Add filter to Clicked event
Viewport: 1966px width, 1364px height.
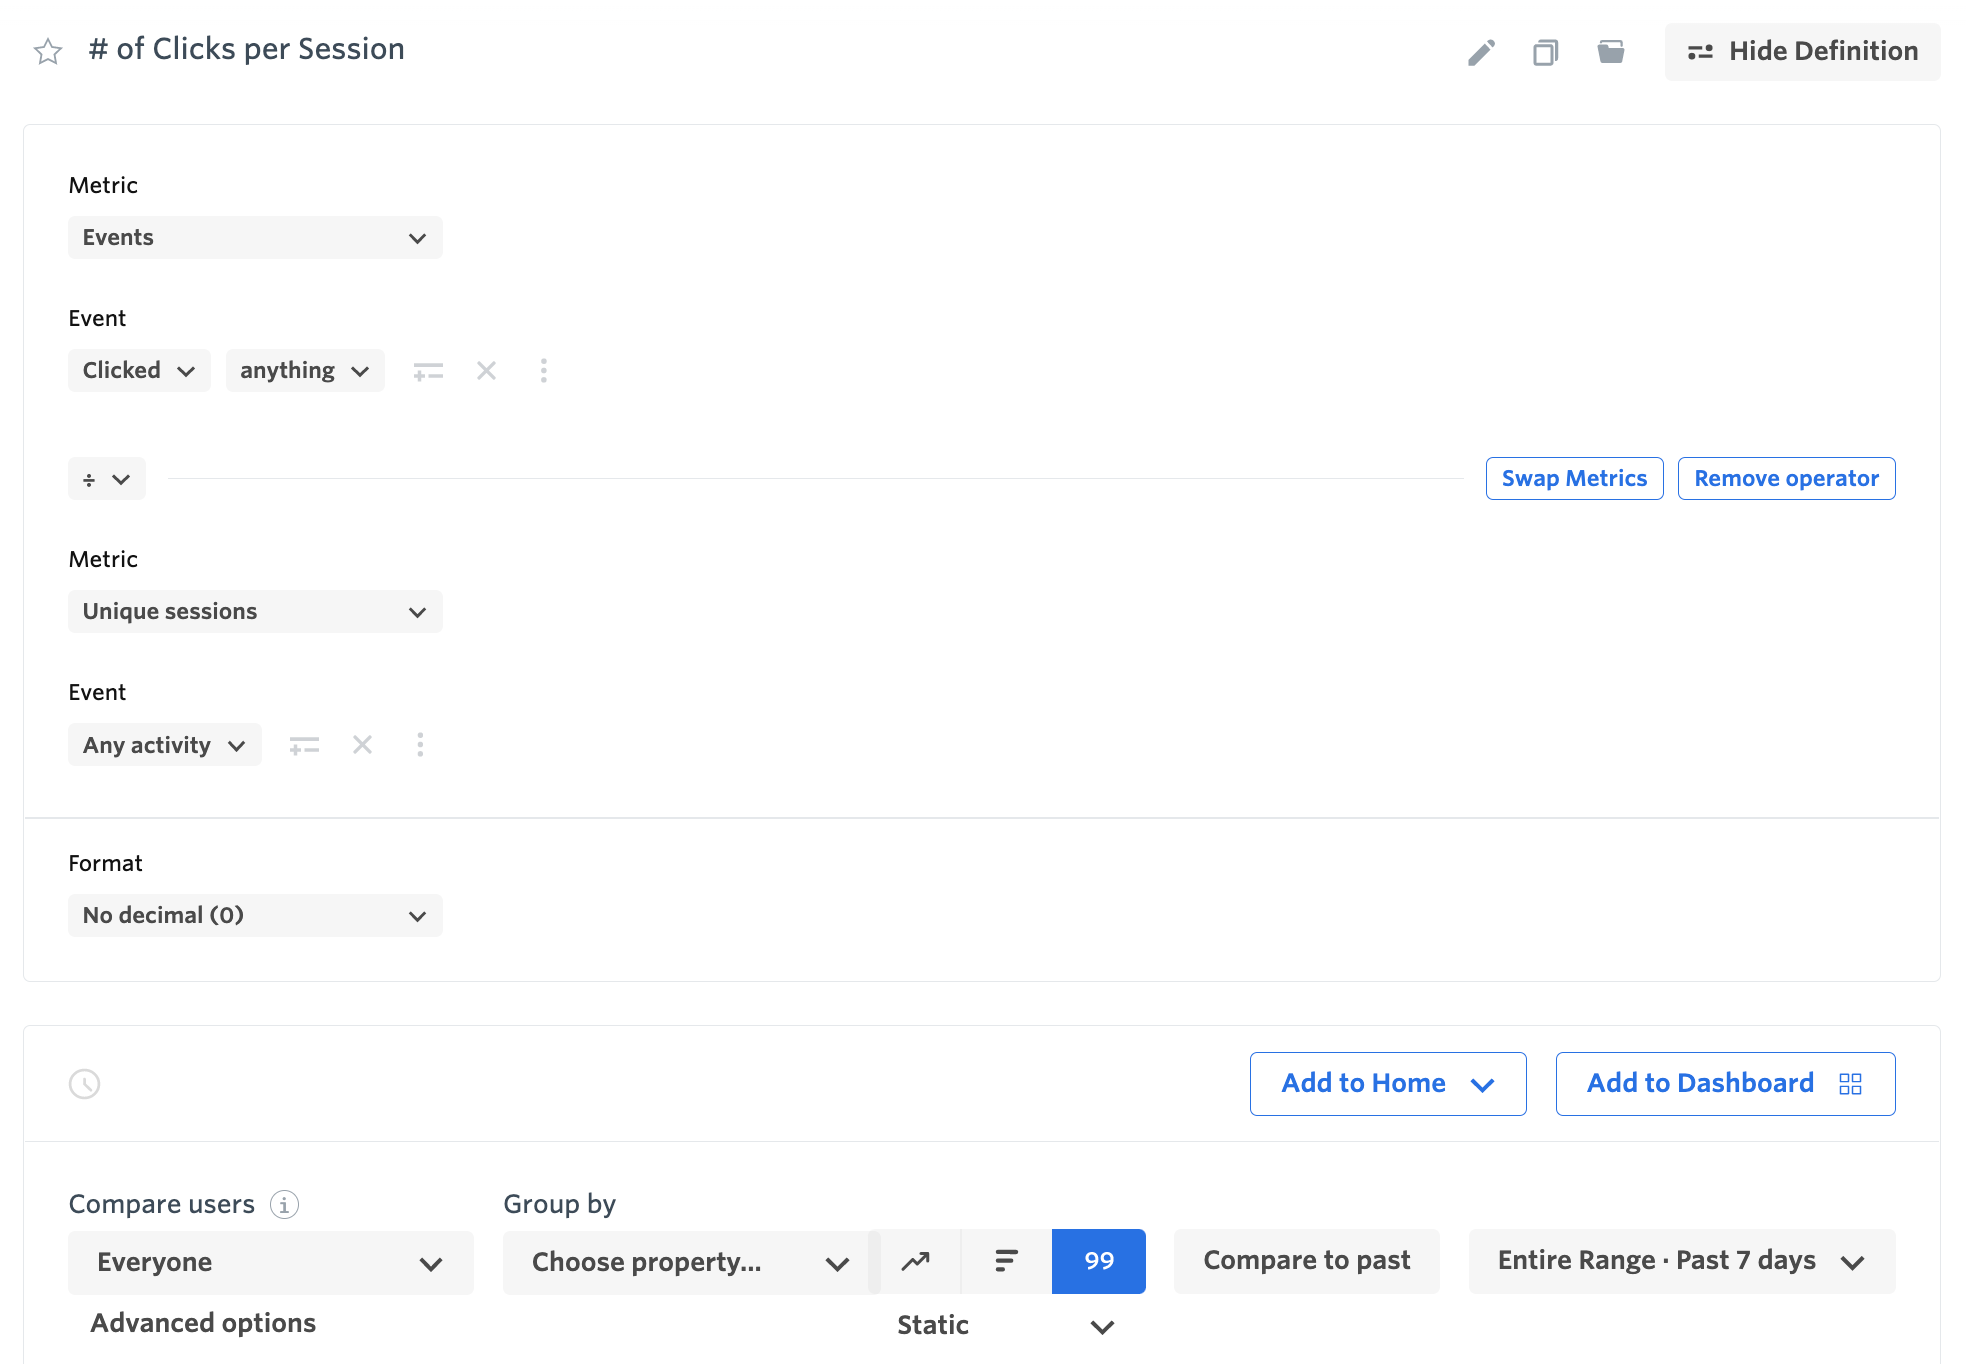(428, 371)
